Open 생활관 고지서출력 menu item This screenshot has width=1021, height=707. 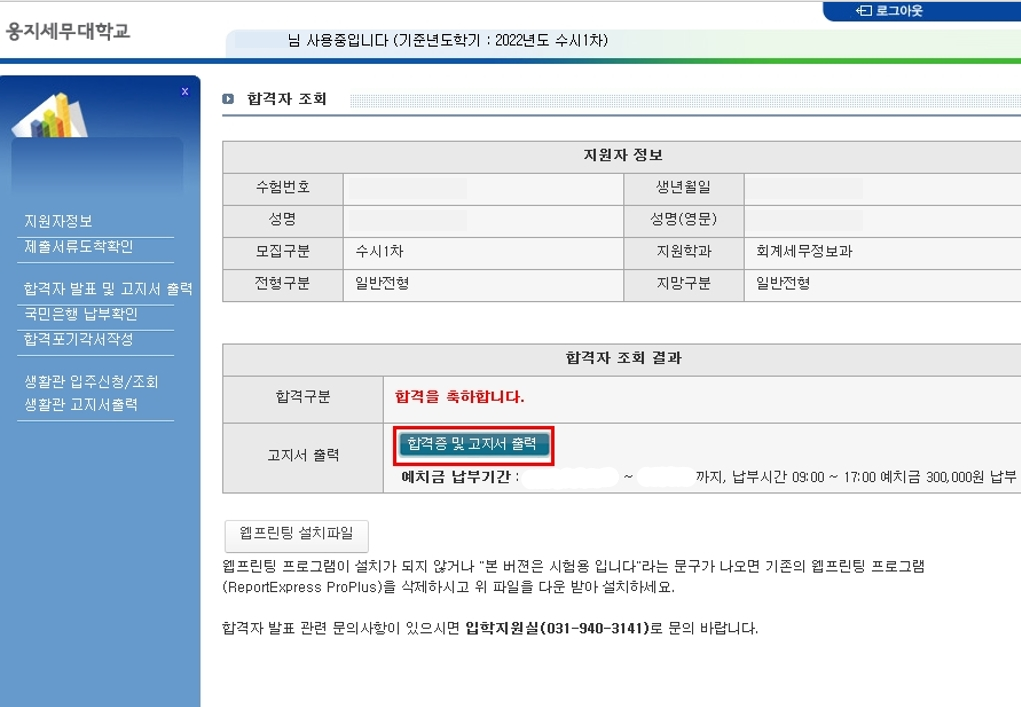80,405
